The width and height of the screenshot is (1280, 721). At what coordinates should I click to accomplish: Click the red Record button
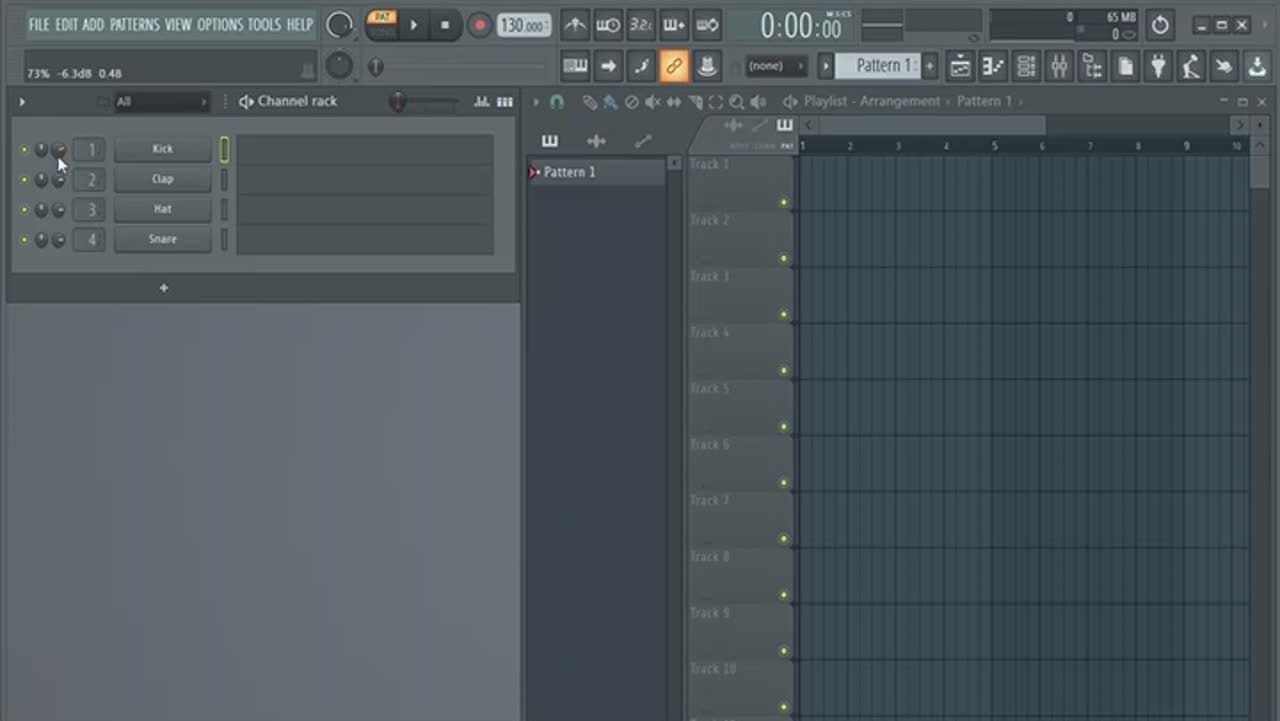tap(480, 25)
